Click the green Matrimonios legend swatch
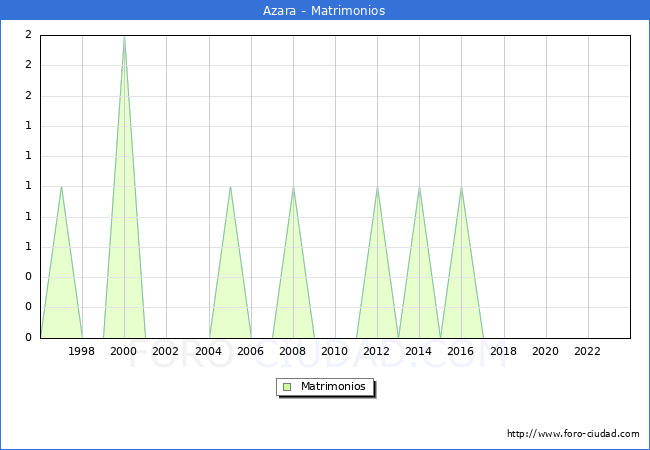Viewport: 650px width, 450px height. [286, 387]
